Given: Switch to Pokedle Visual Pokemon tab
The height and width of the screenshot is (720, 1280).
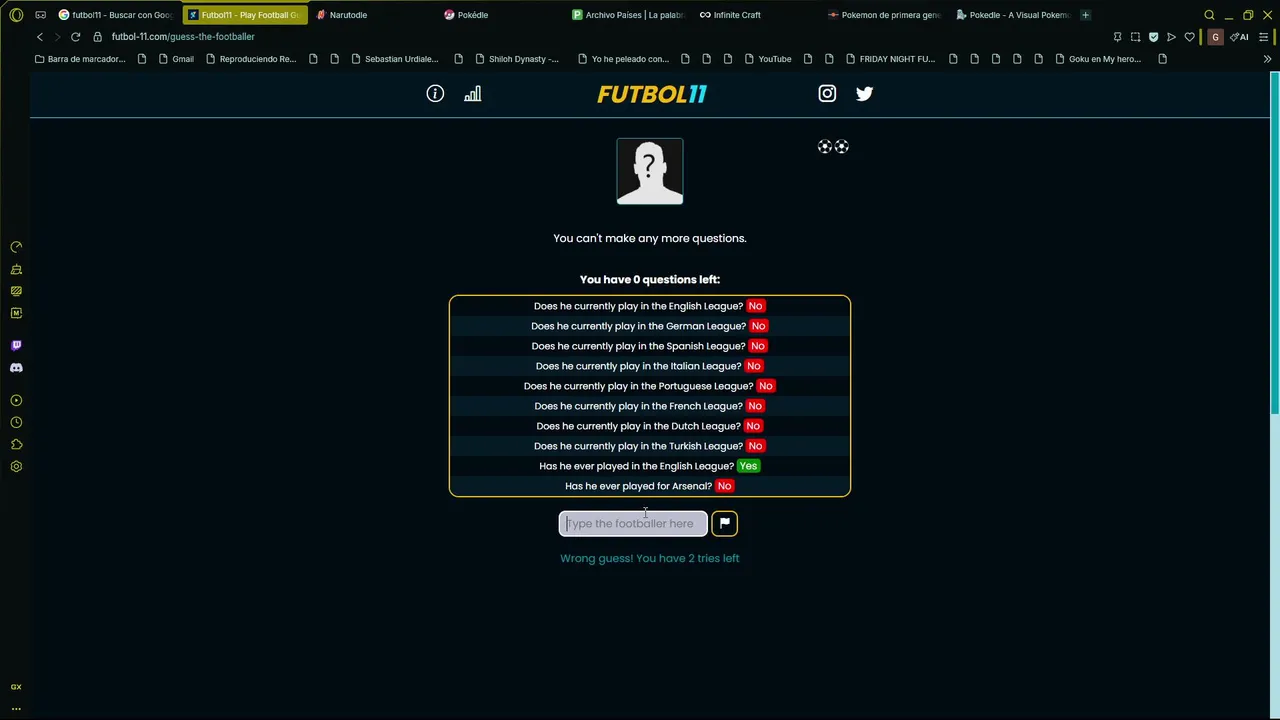Looking at the screenshot, I should [x=1013, y=15].
